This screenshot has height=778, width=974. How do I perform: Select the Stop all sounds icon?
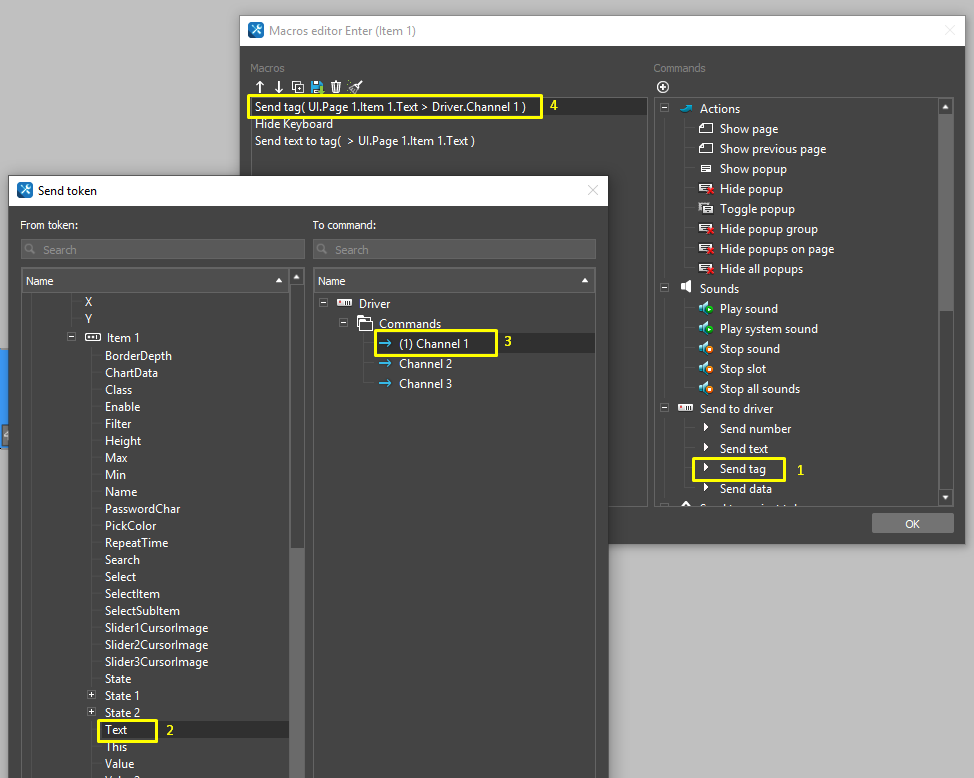pos(706,388)
